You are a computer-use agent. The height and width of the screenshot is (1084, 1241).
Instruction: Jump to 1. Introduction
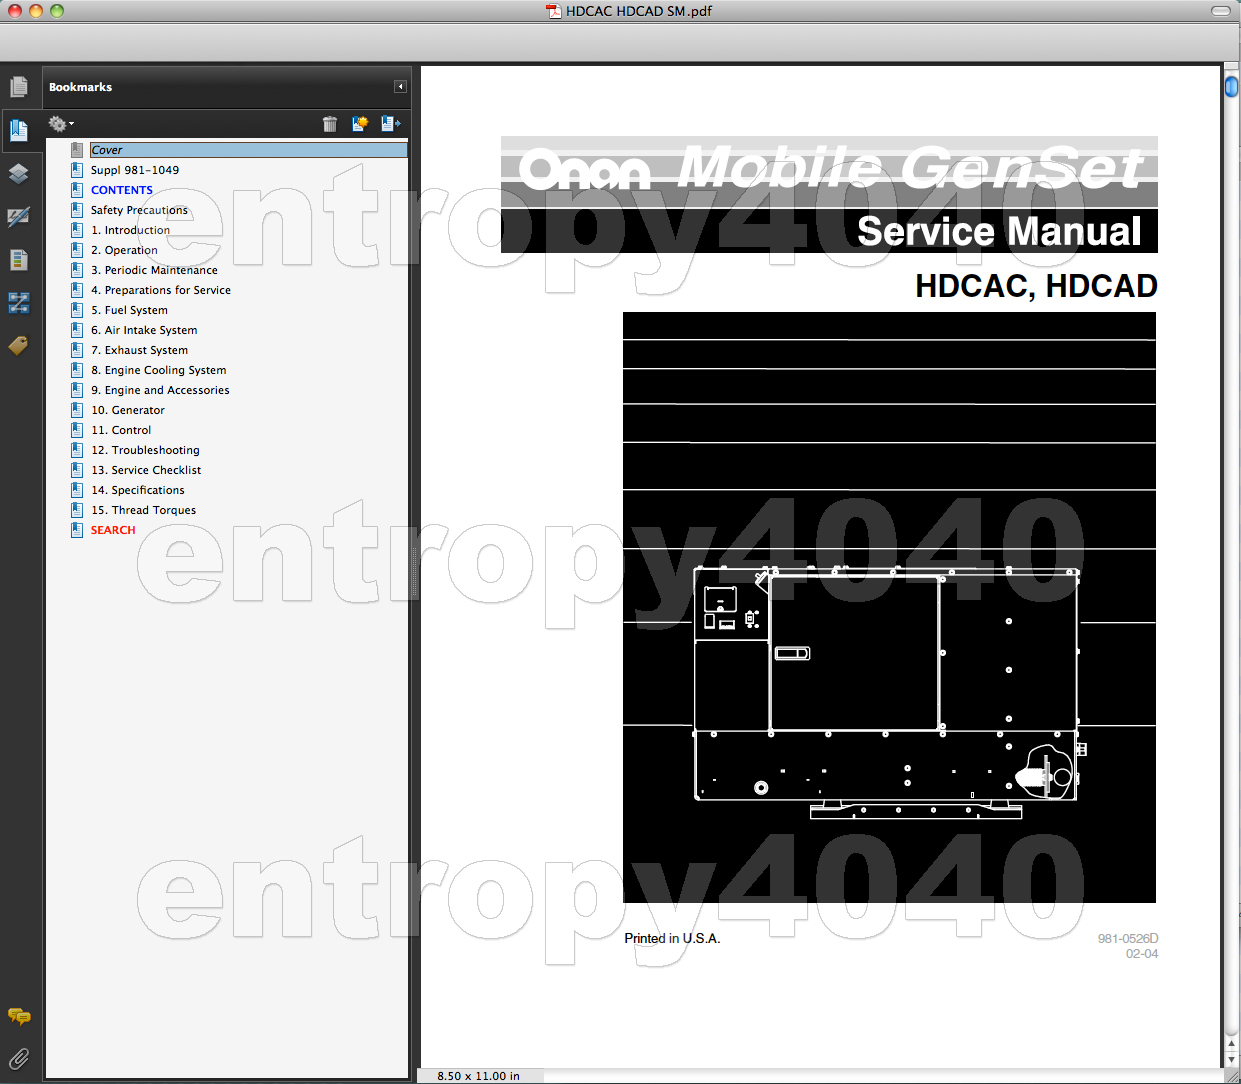(130, 230)
